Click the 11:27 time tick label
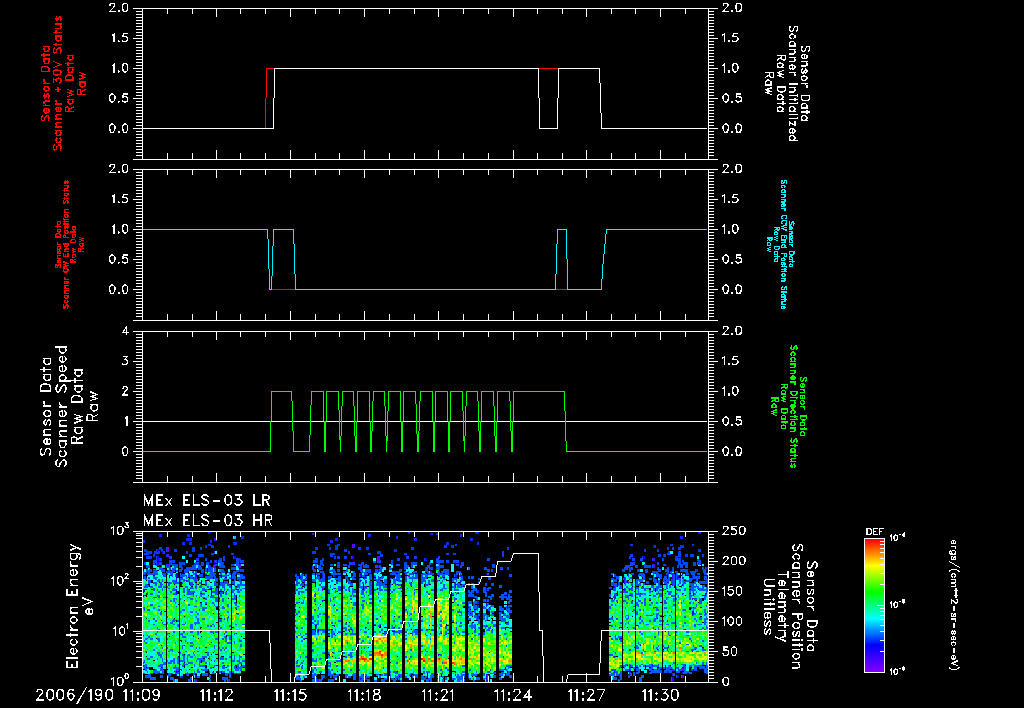The width and height of the screenshot is (1024, 708). (x=588, y=695)
